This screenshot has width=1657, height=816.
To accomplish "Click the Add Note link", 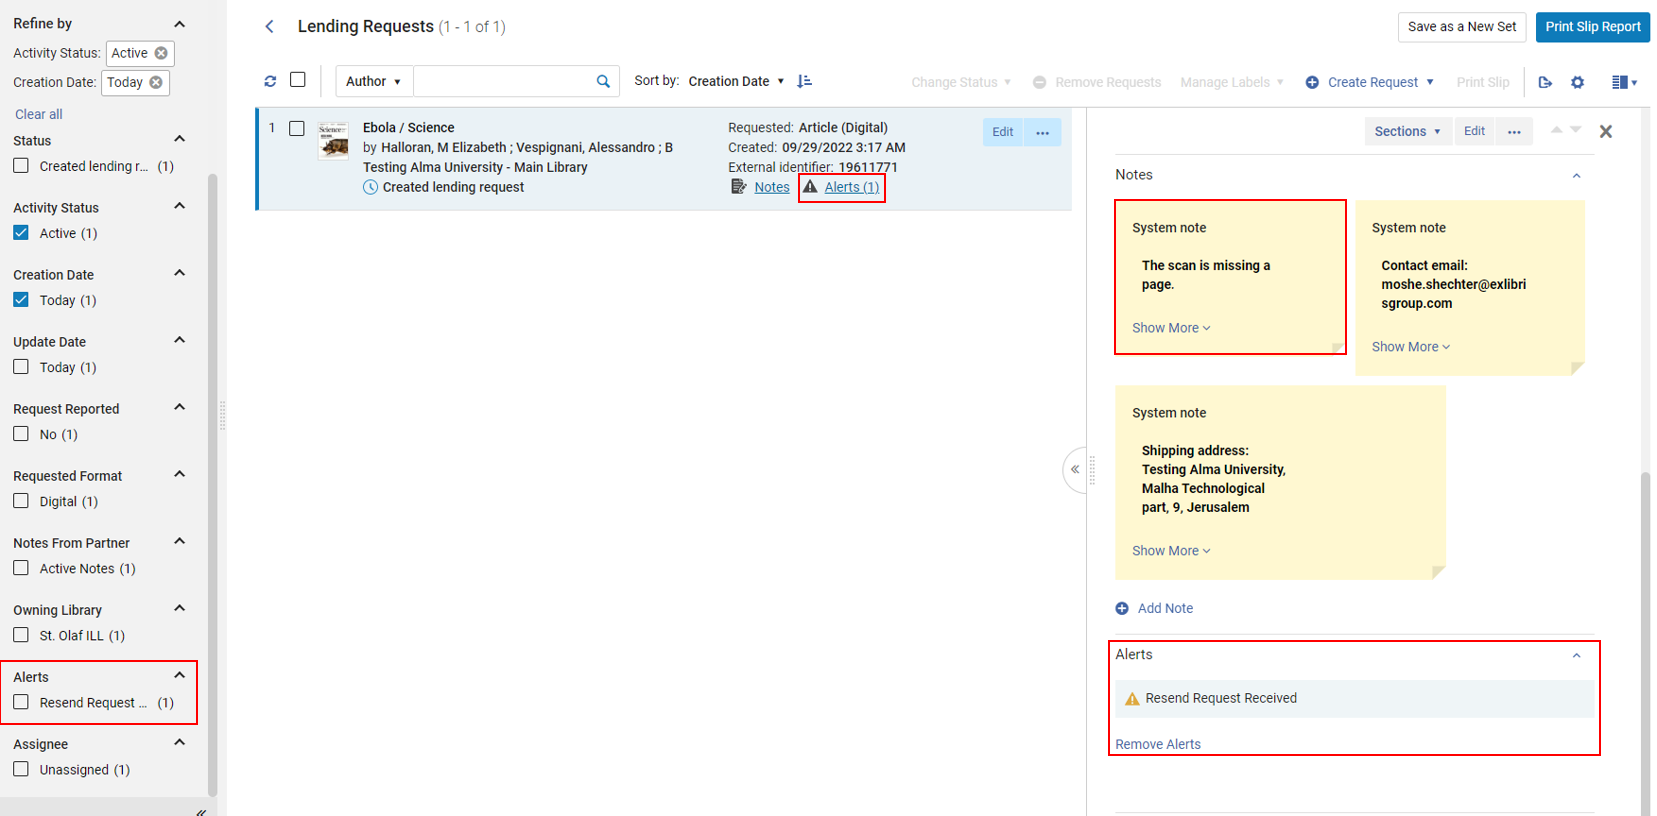I will point(1165,608).
